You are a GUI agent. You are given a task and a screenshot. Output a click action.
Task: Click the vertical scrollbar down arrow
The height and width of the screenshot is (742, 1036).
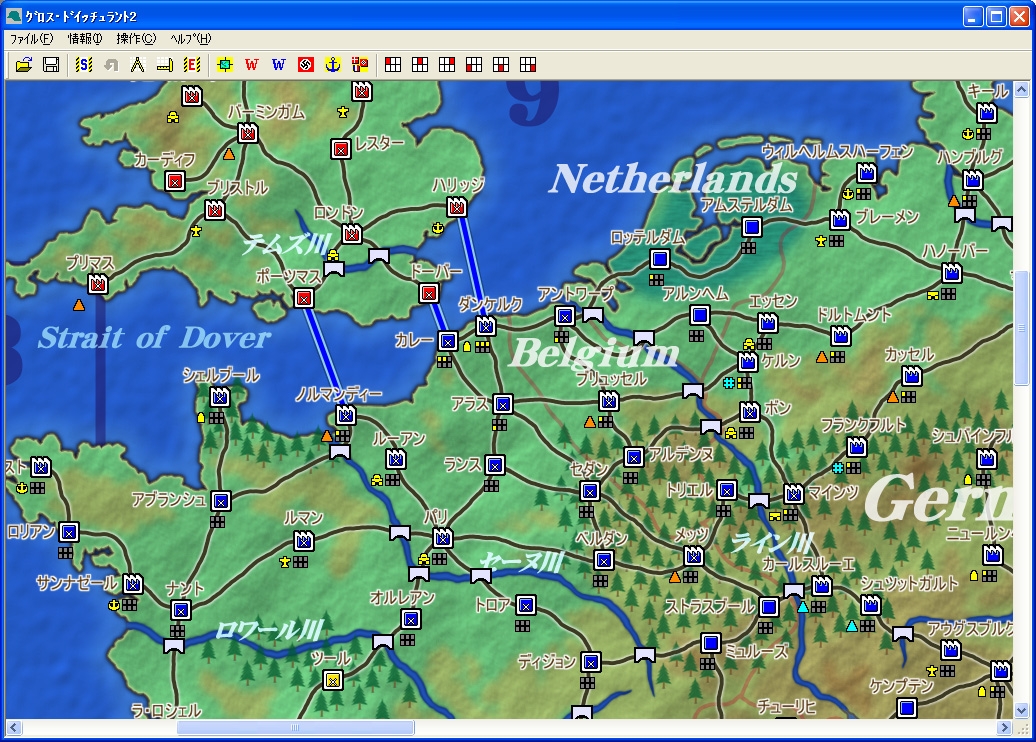pos(1021,711)
